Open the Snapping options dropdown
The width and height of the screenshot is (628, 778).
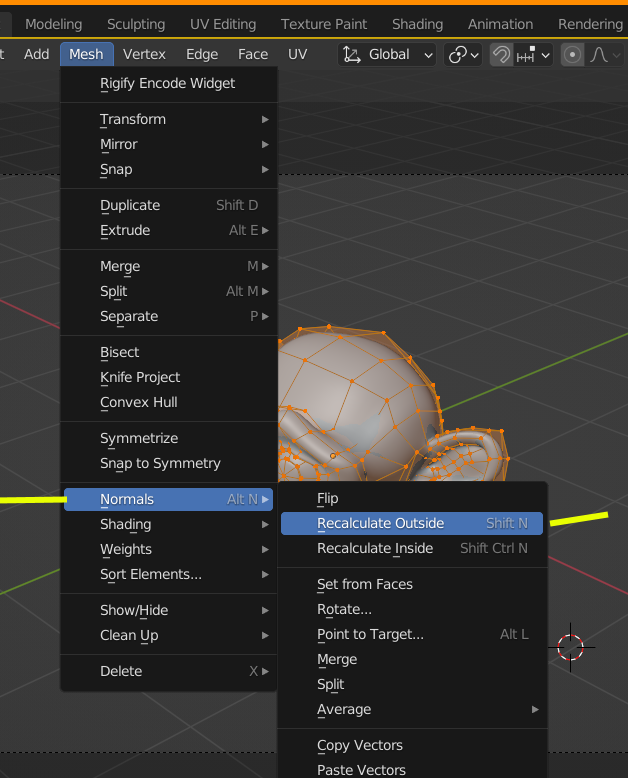533,55
